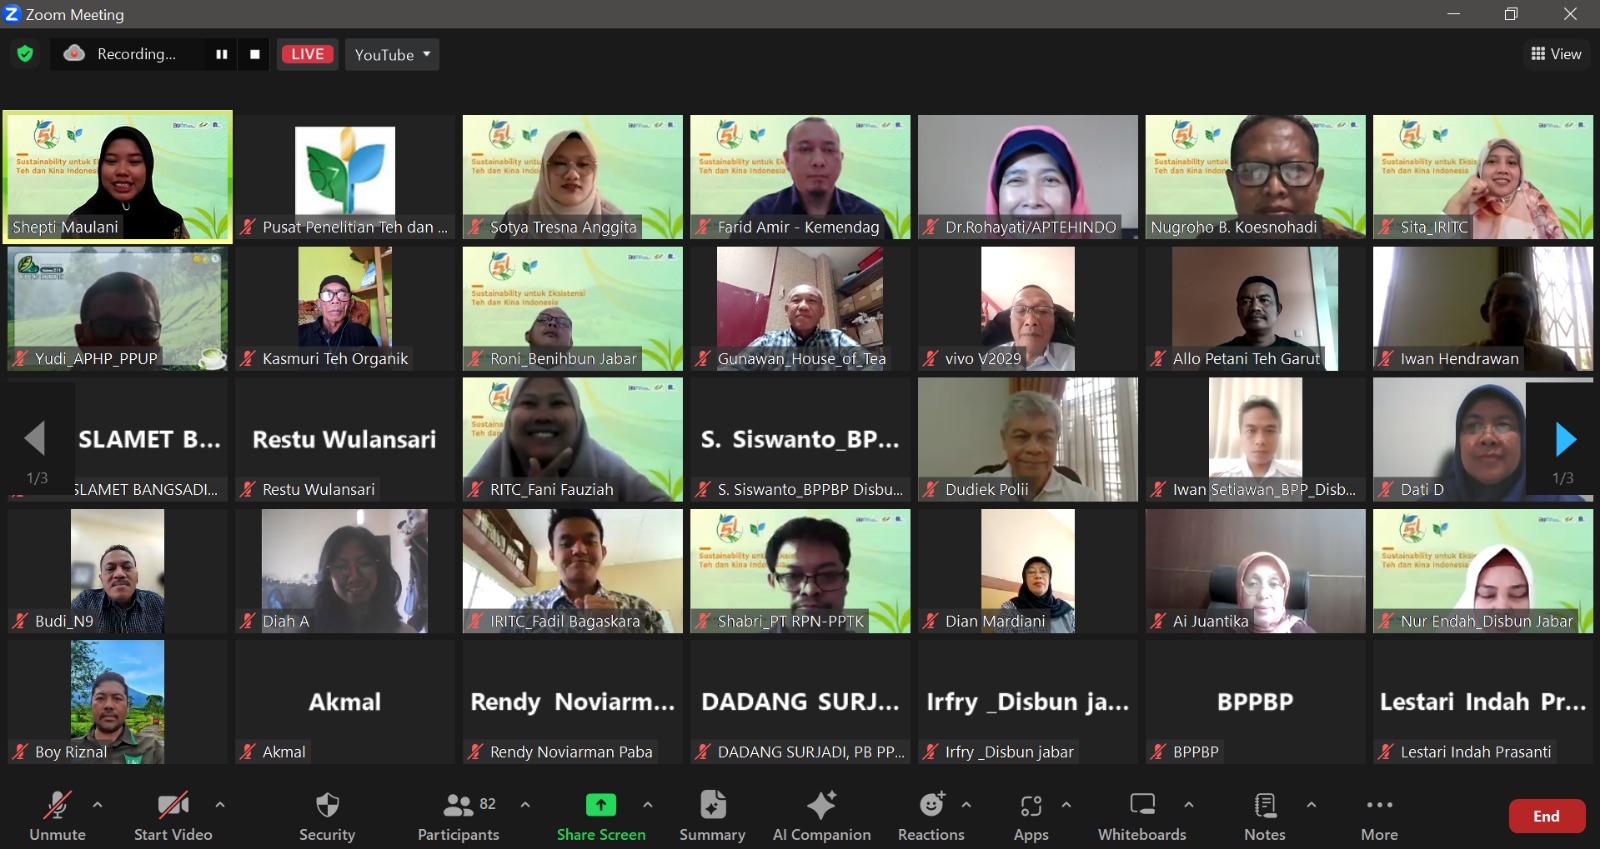
Task: Open the Reactions menu
Action: tap(930, 816)
